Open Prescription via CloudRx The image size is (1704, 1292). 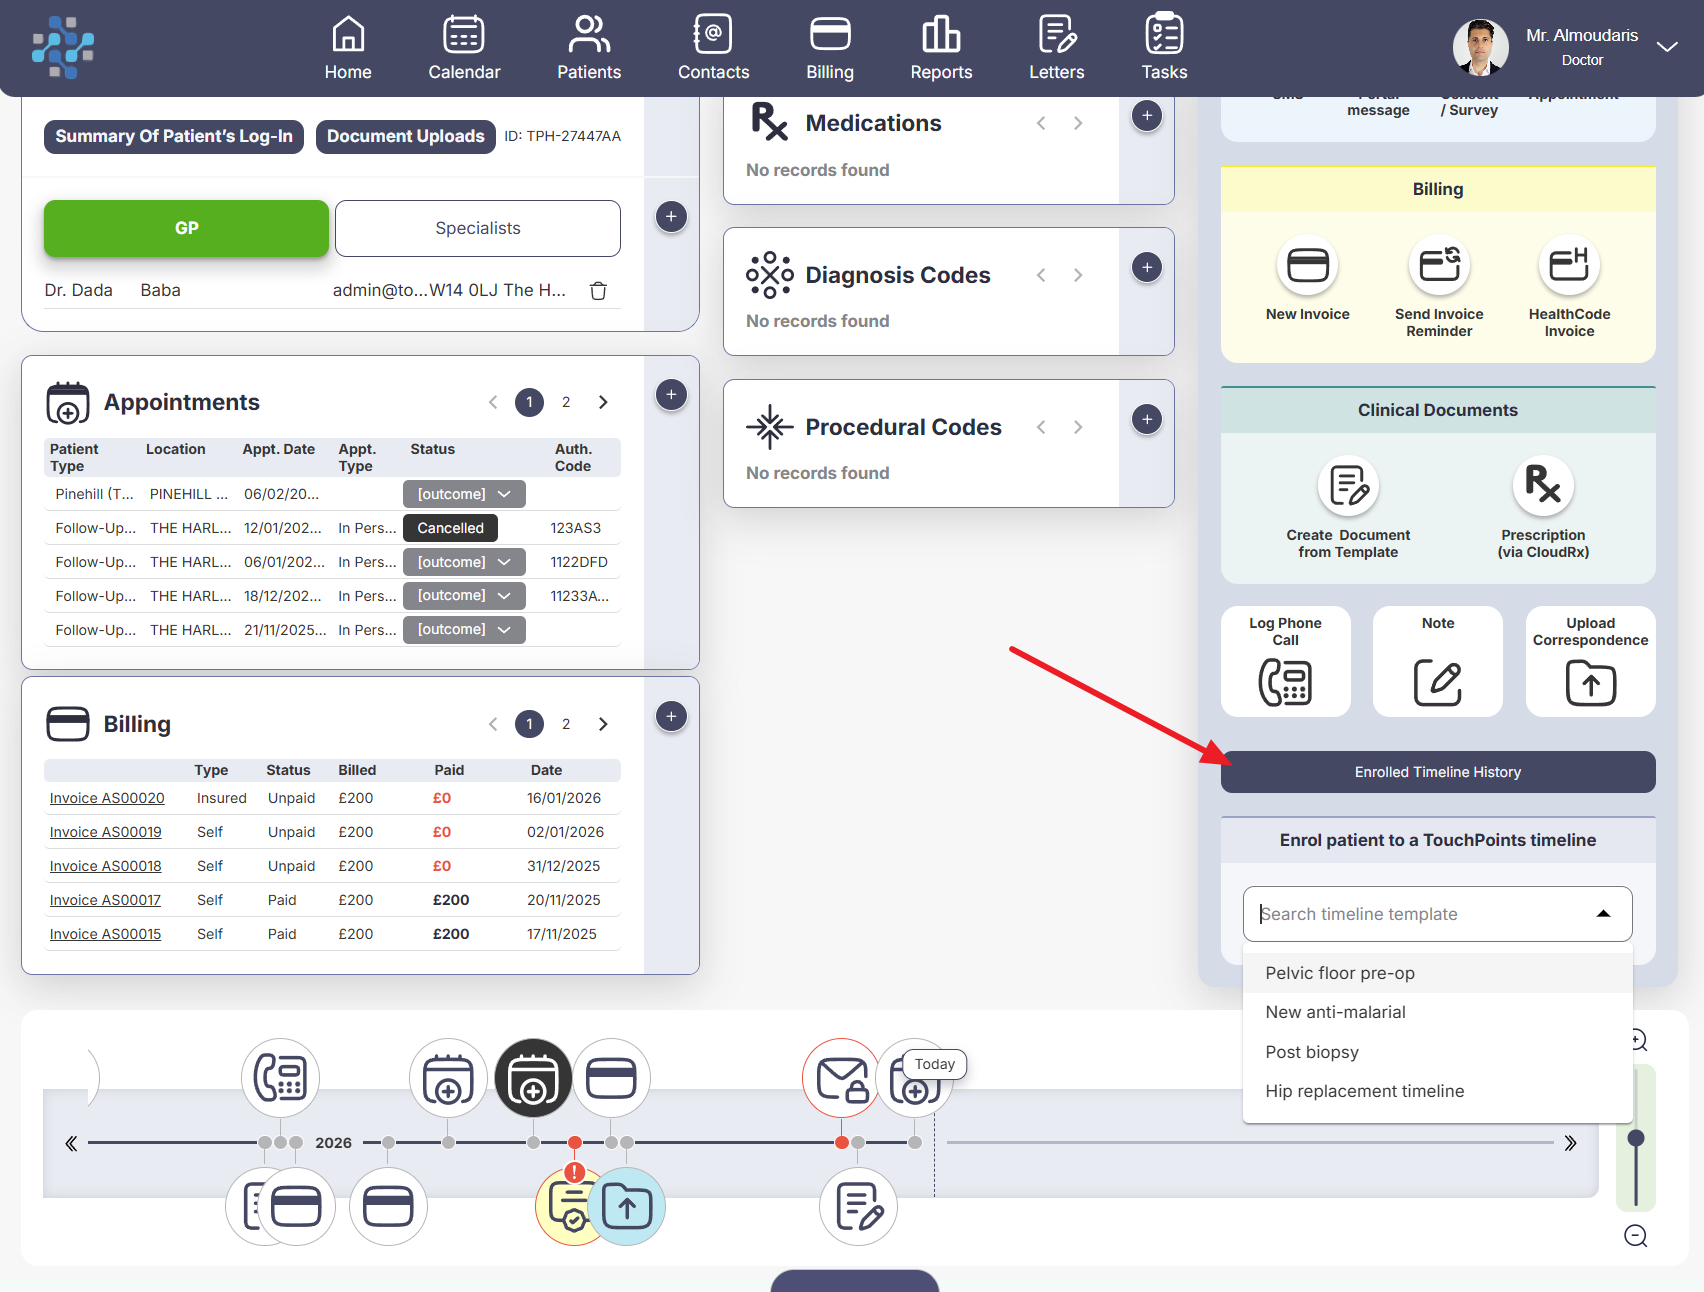1542,487
